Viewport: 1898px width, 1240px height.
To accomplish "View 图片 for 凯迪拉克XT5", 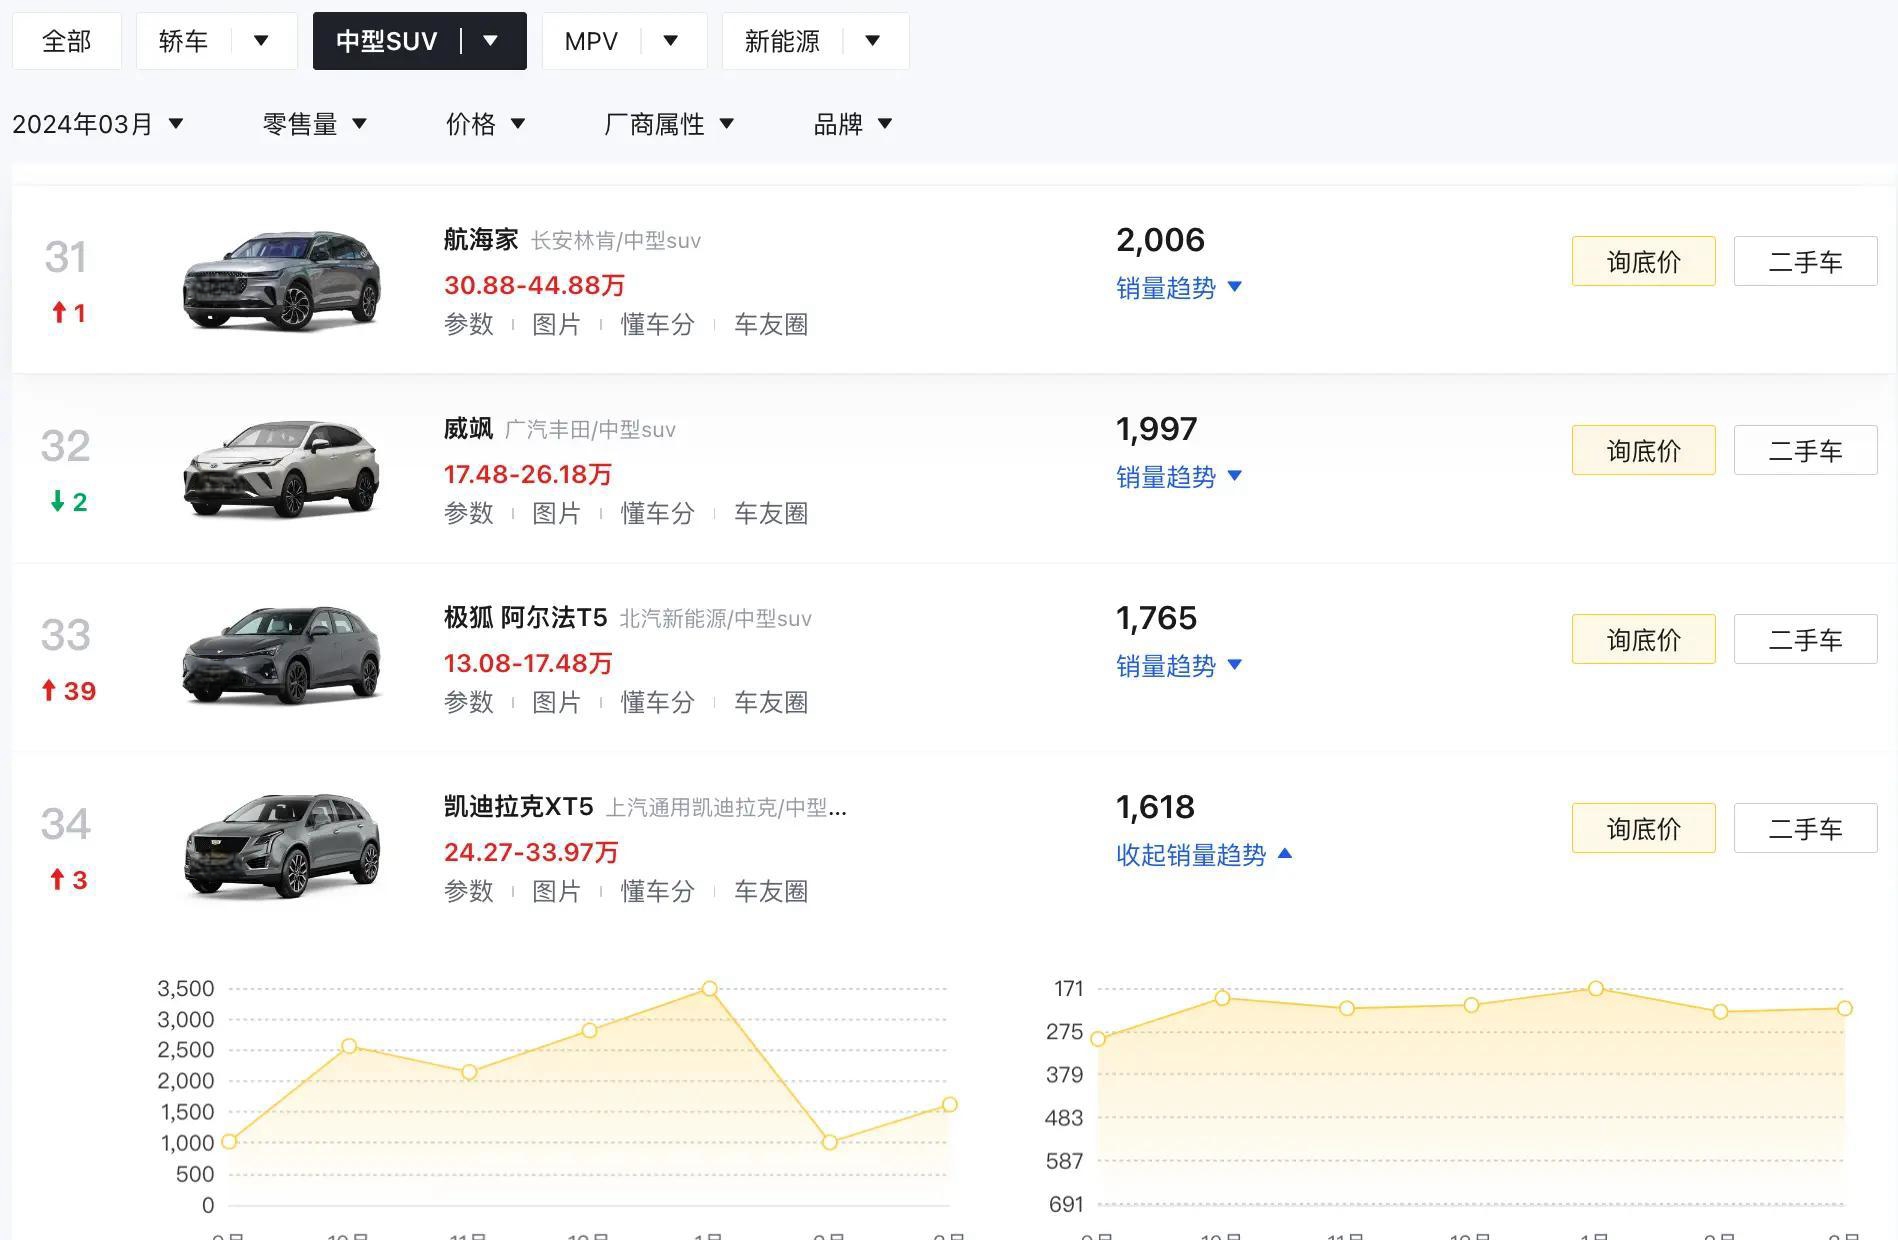I will coord(556,891).
